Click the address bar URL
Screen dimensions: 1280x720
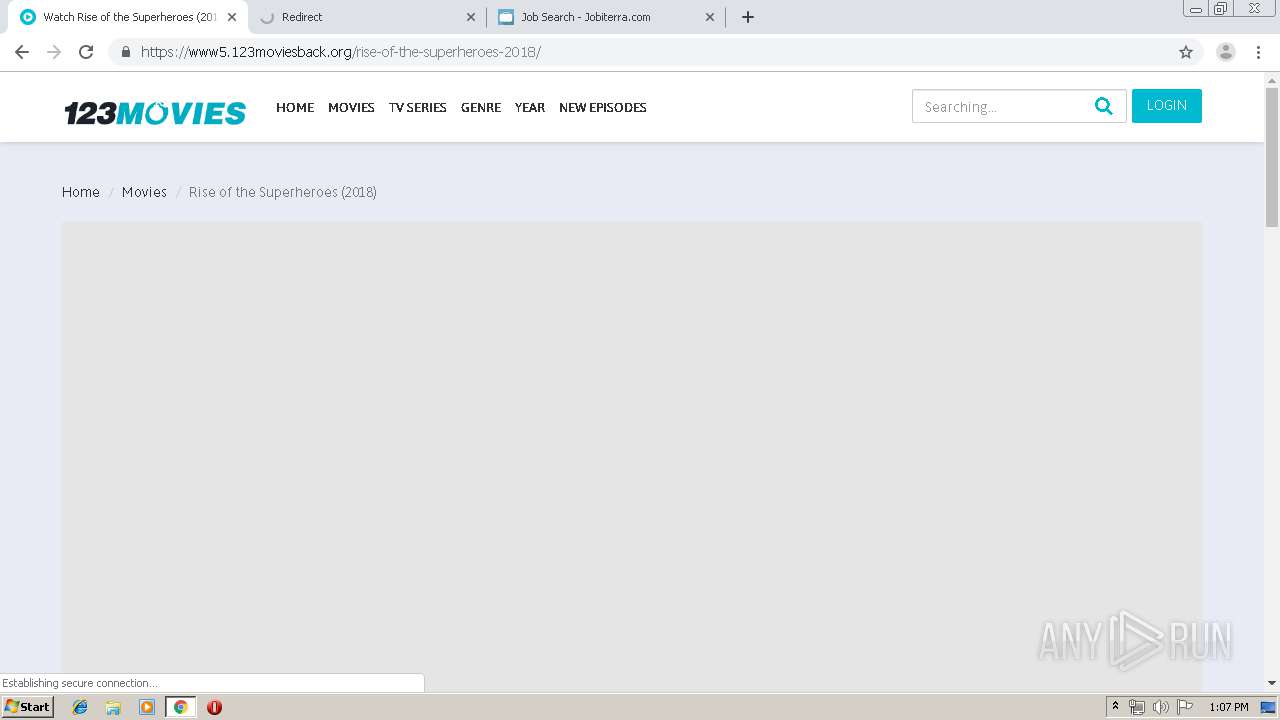click(x=341, y=52)
